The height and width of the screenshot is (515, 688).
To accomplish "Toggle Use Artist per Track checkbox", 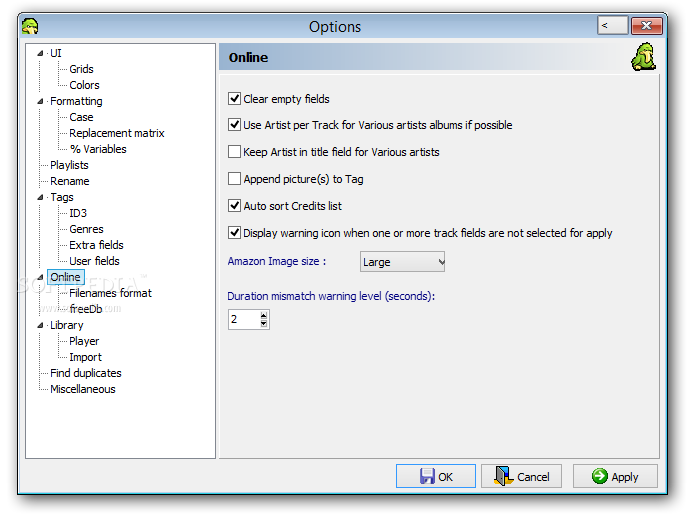I will click(234, 125).
